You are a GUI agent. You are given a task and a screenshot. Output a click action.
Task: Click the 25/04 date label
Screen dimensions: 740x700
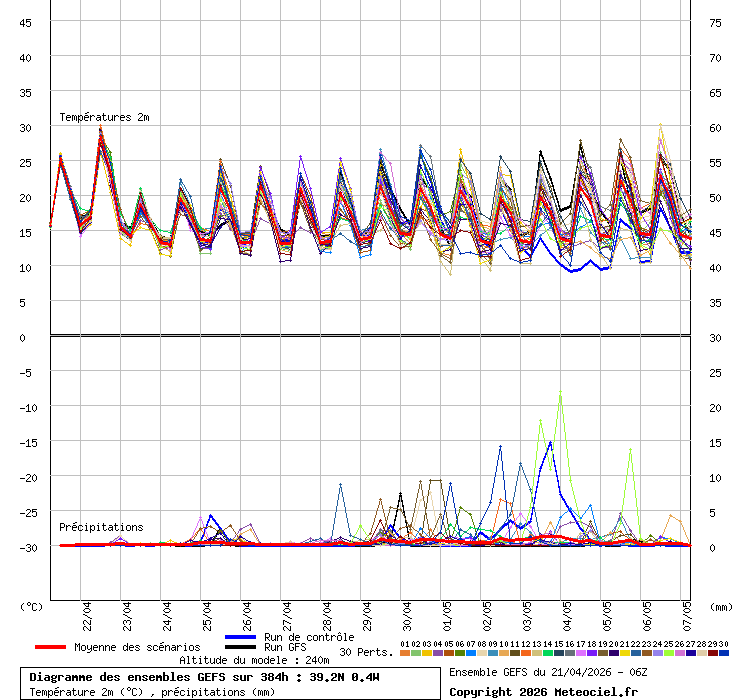point(207,612)
